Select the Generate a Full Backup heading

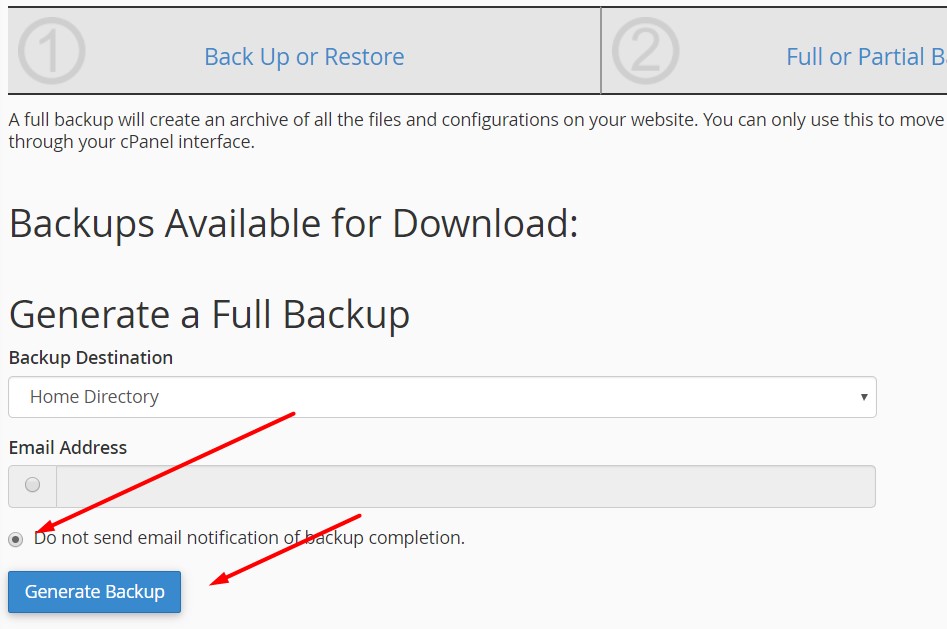click(x=209, y=314)
